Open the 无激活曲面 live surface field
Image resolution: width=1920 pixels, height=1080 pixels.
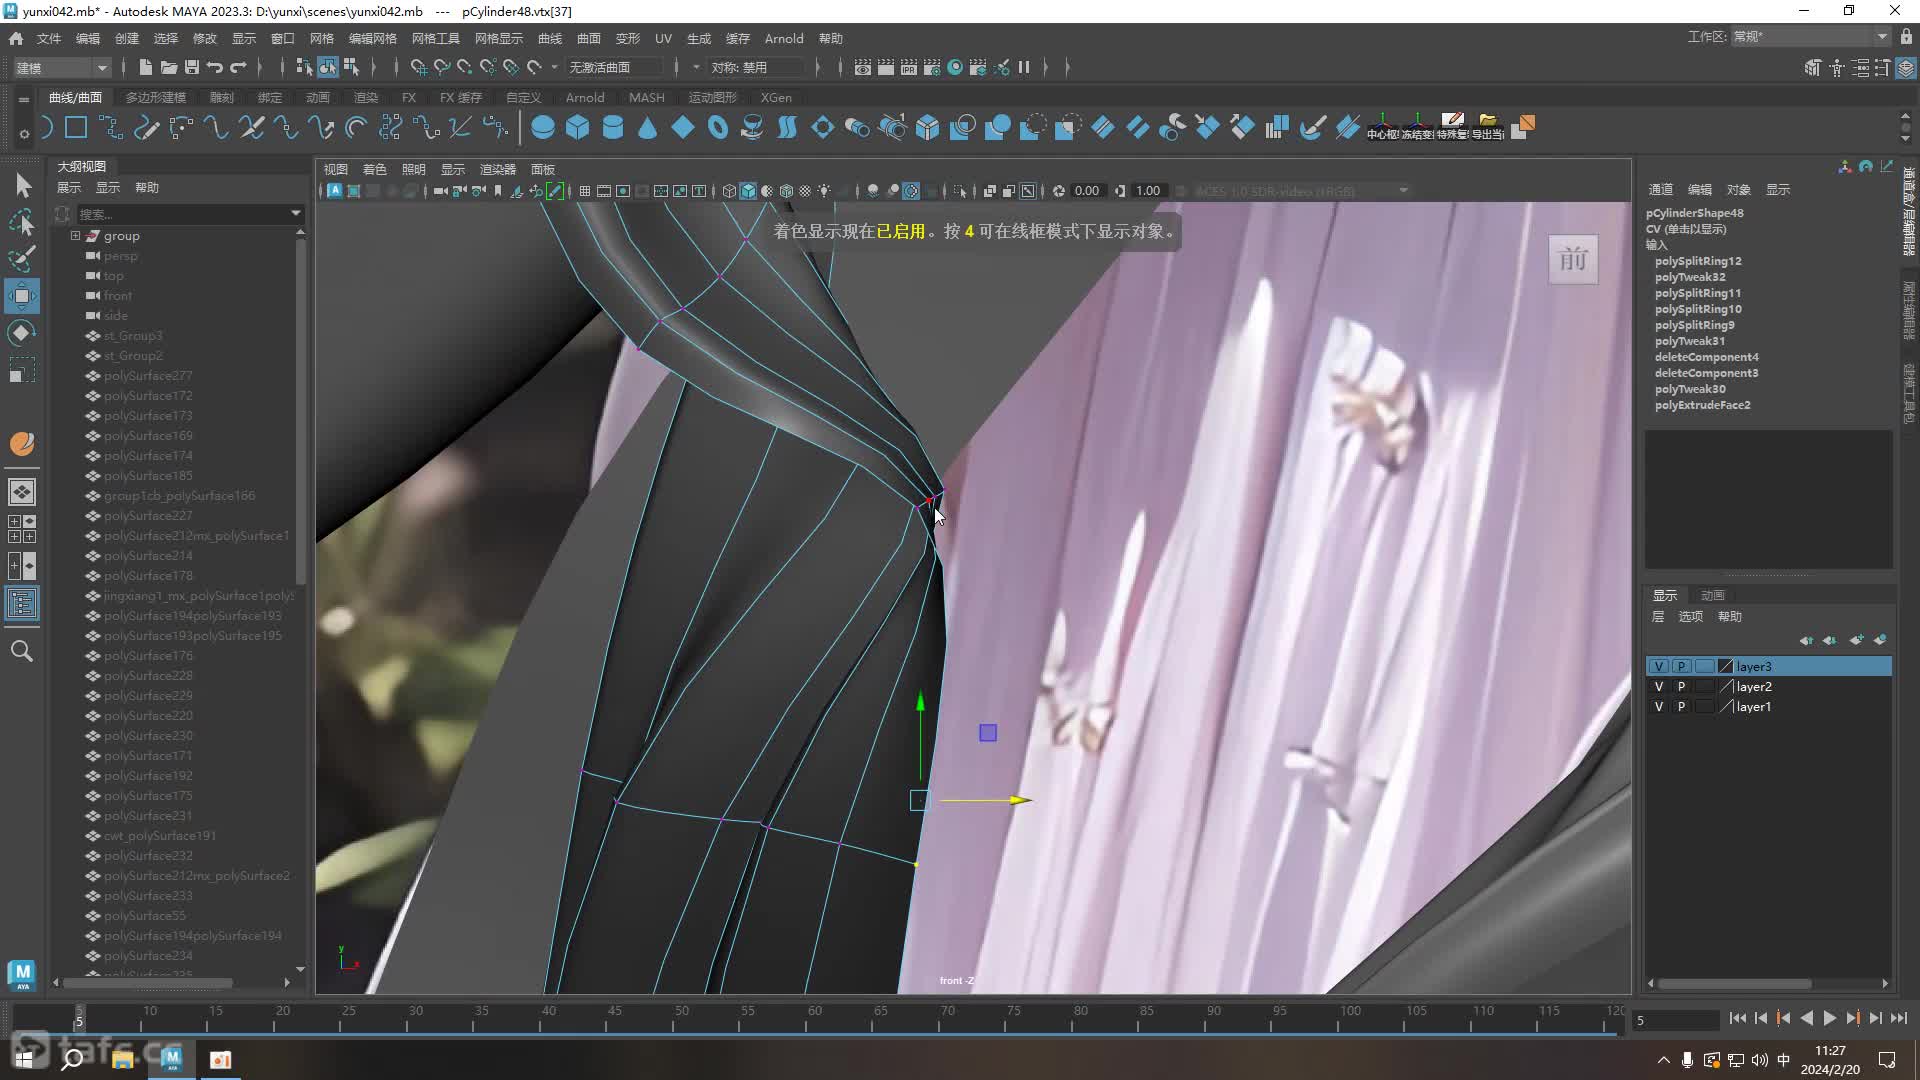click(615, 67)
